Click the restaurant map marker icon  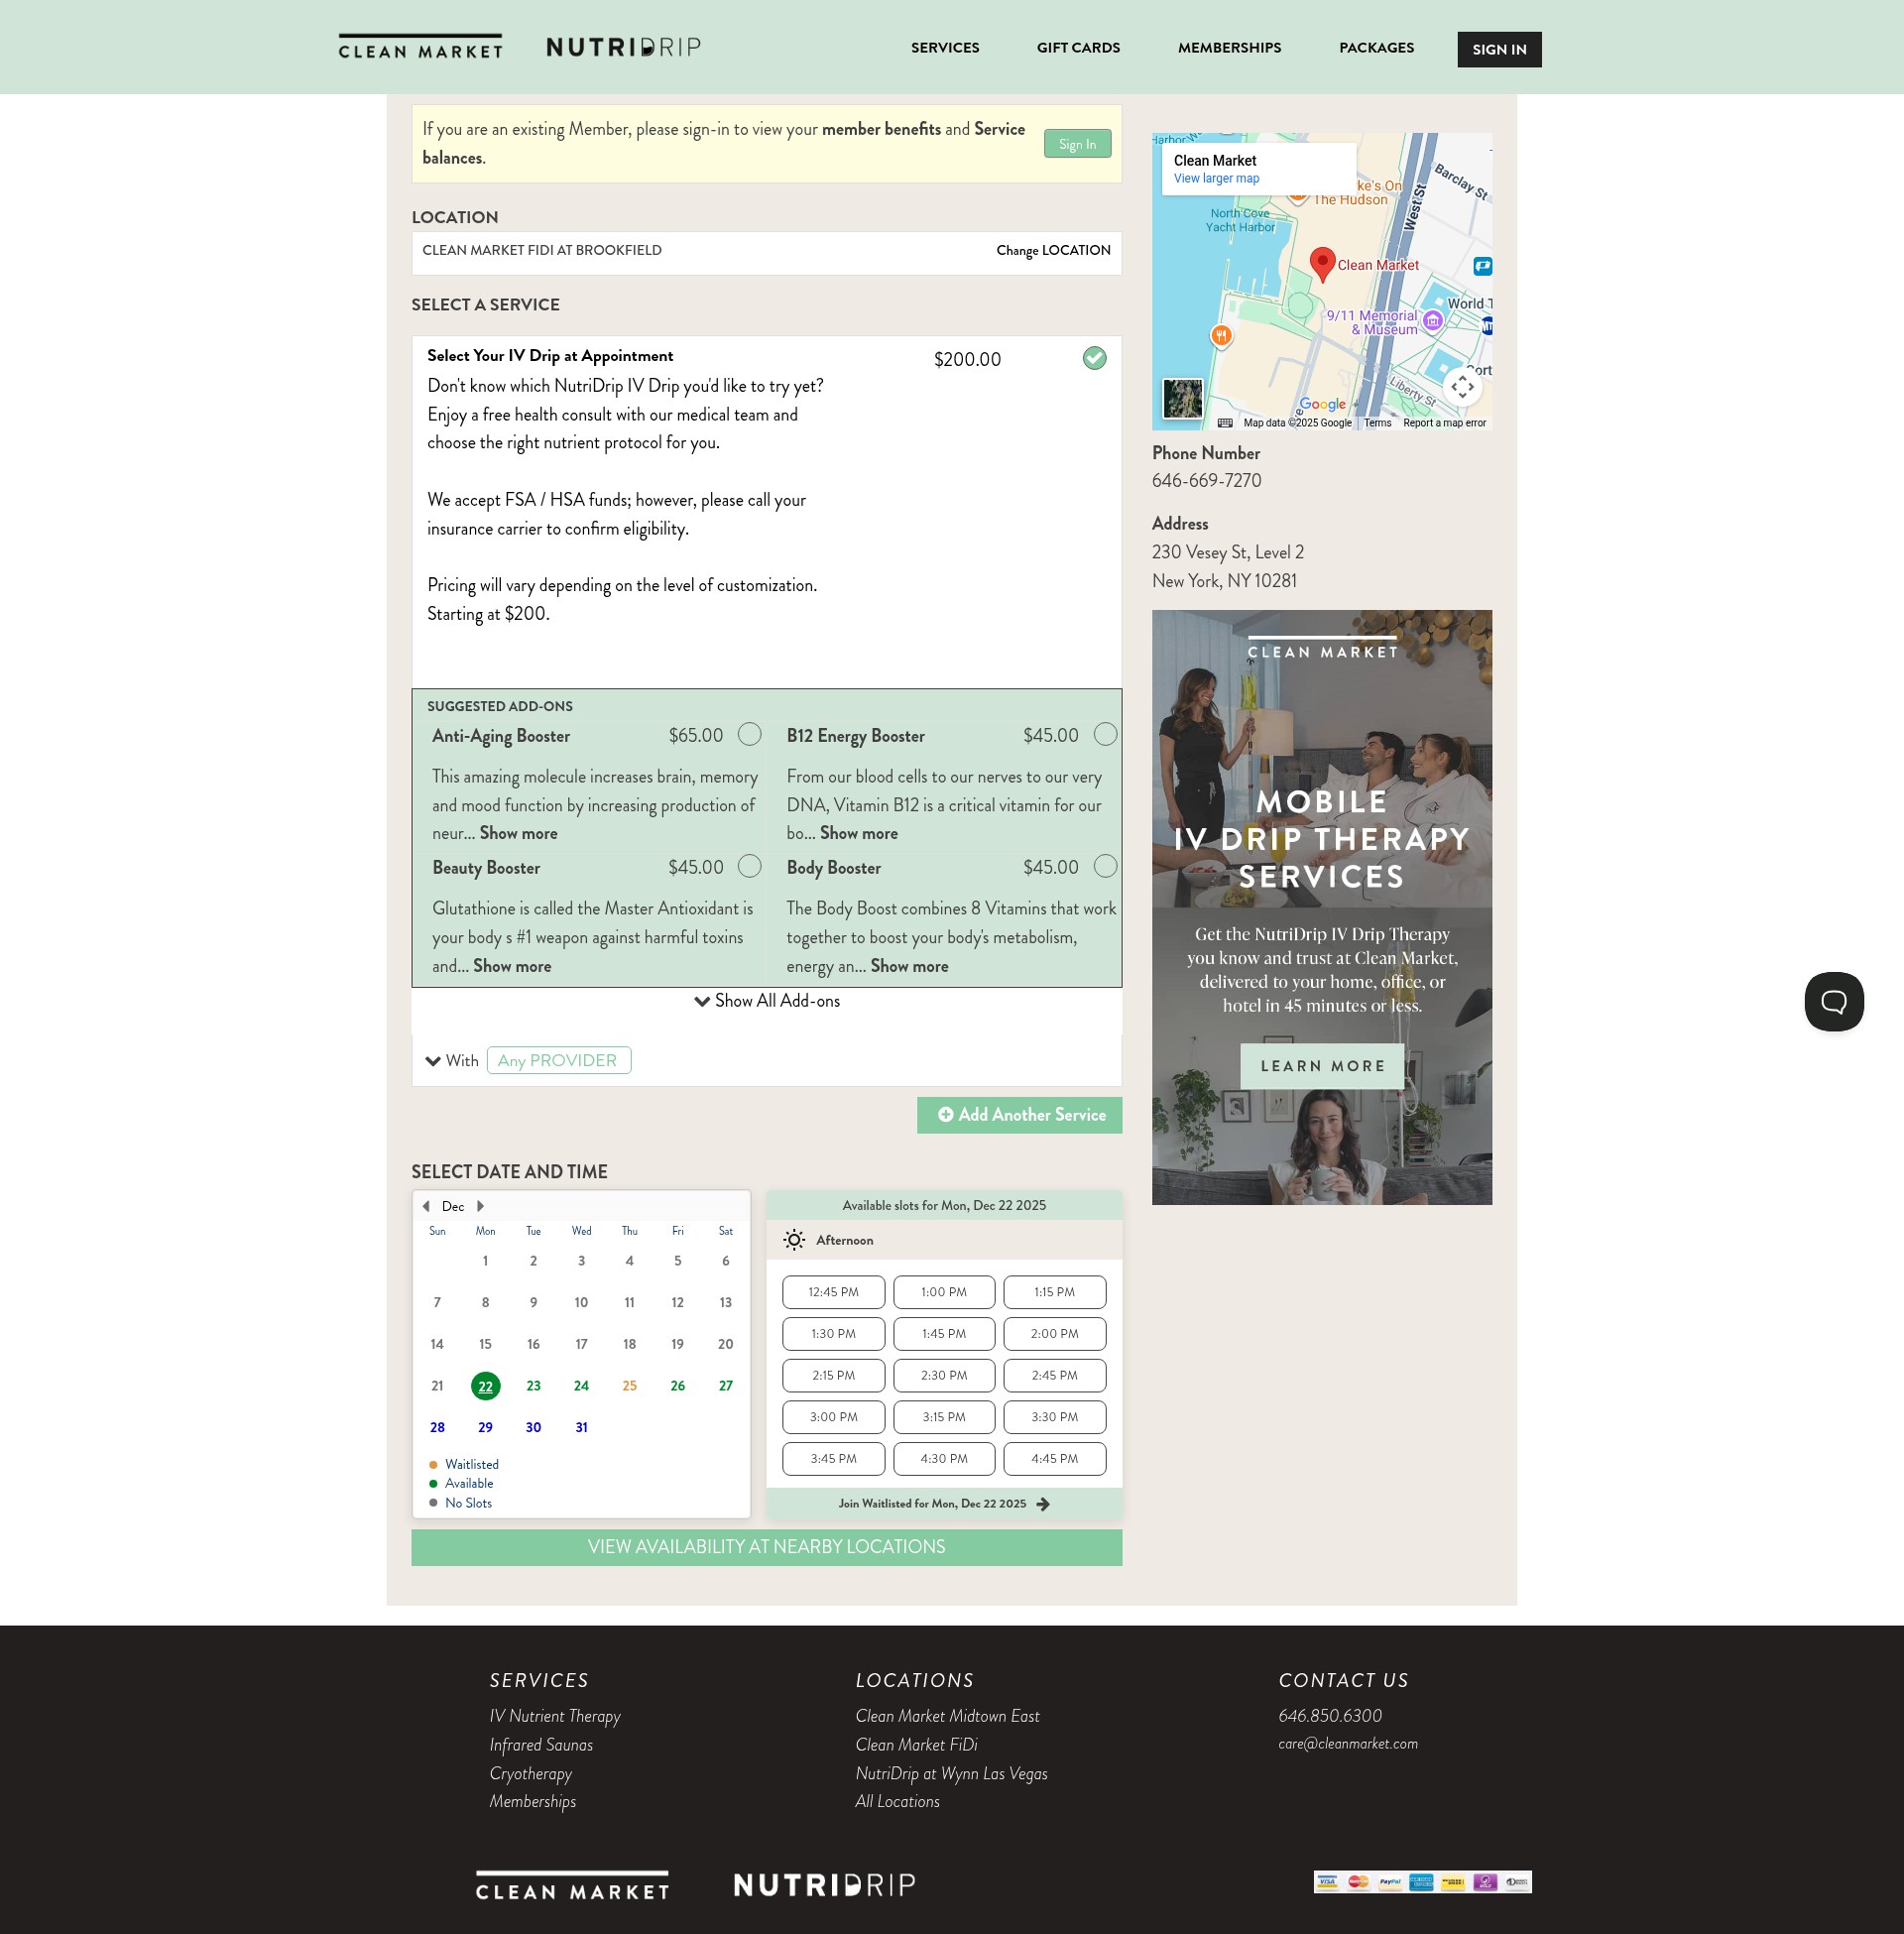(1220, 336)
